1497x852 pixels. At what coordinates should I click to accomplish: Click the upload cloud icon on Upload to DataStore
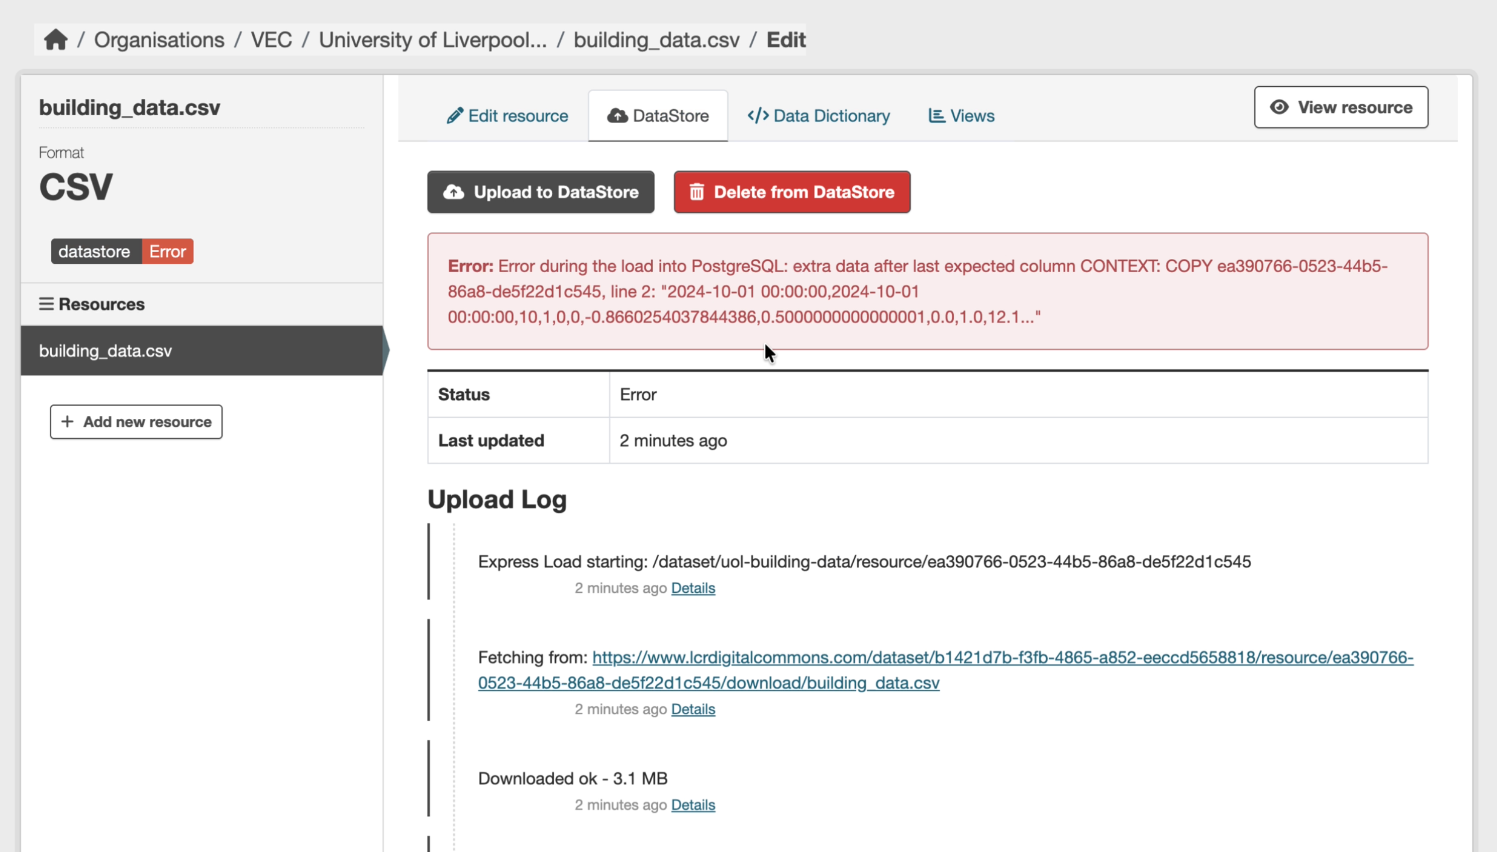455,191
